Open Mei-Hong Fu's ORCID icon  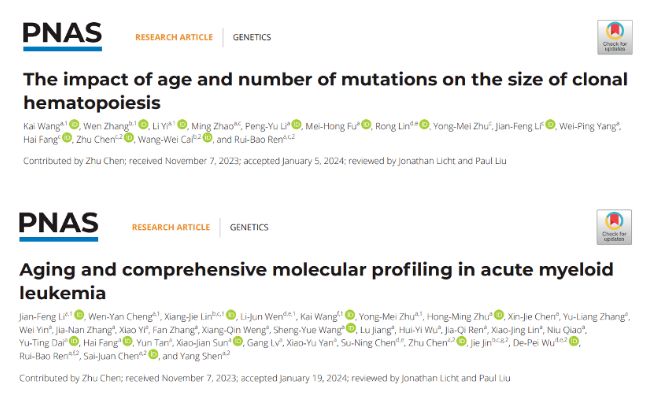pyautogui.click(x=366, y=124)
